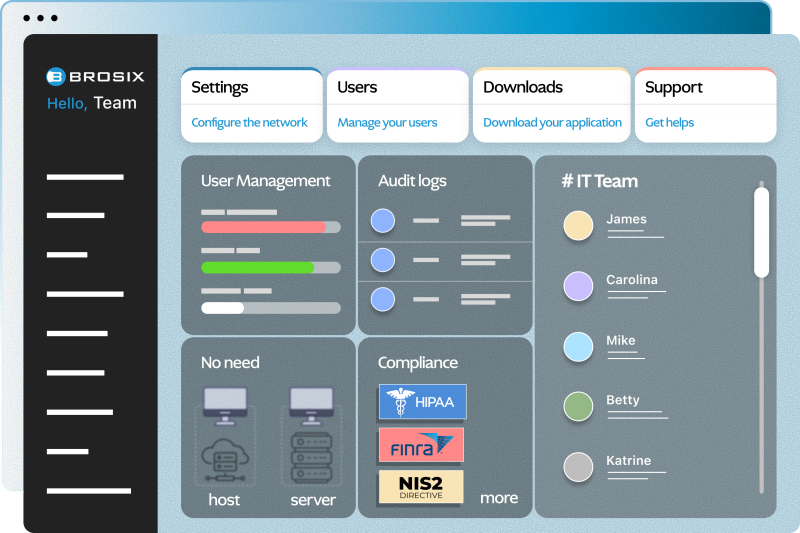
Task: Click Download your application link
Action: point(552,123)
